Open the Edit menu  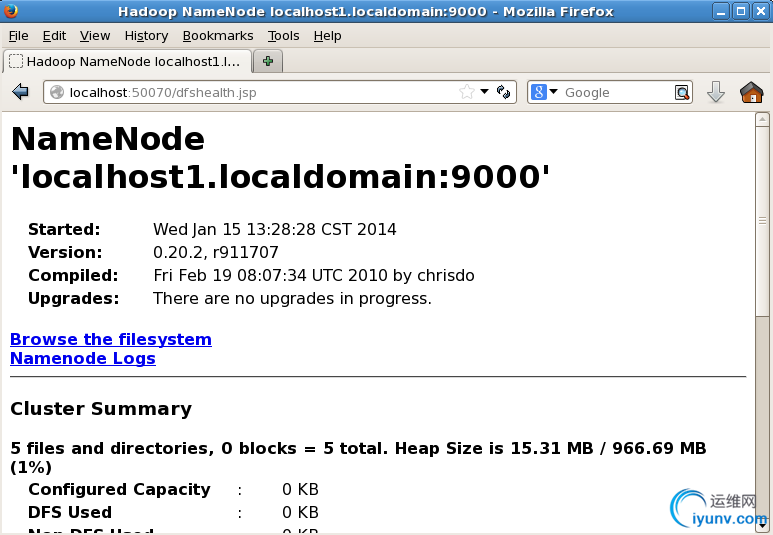[x=54, y=36]
